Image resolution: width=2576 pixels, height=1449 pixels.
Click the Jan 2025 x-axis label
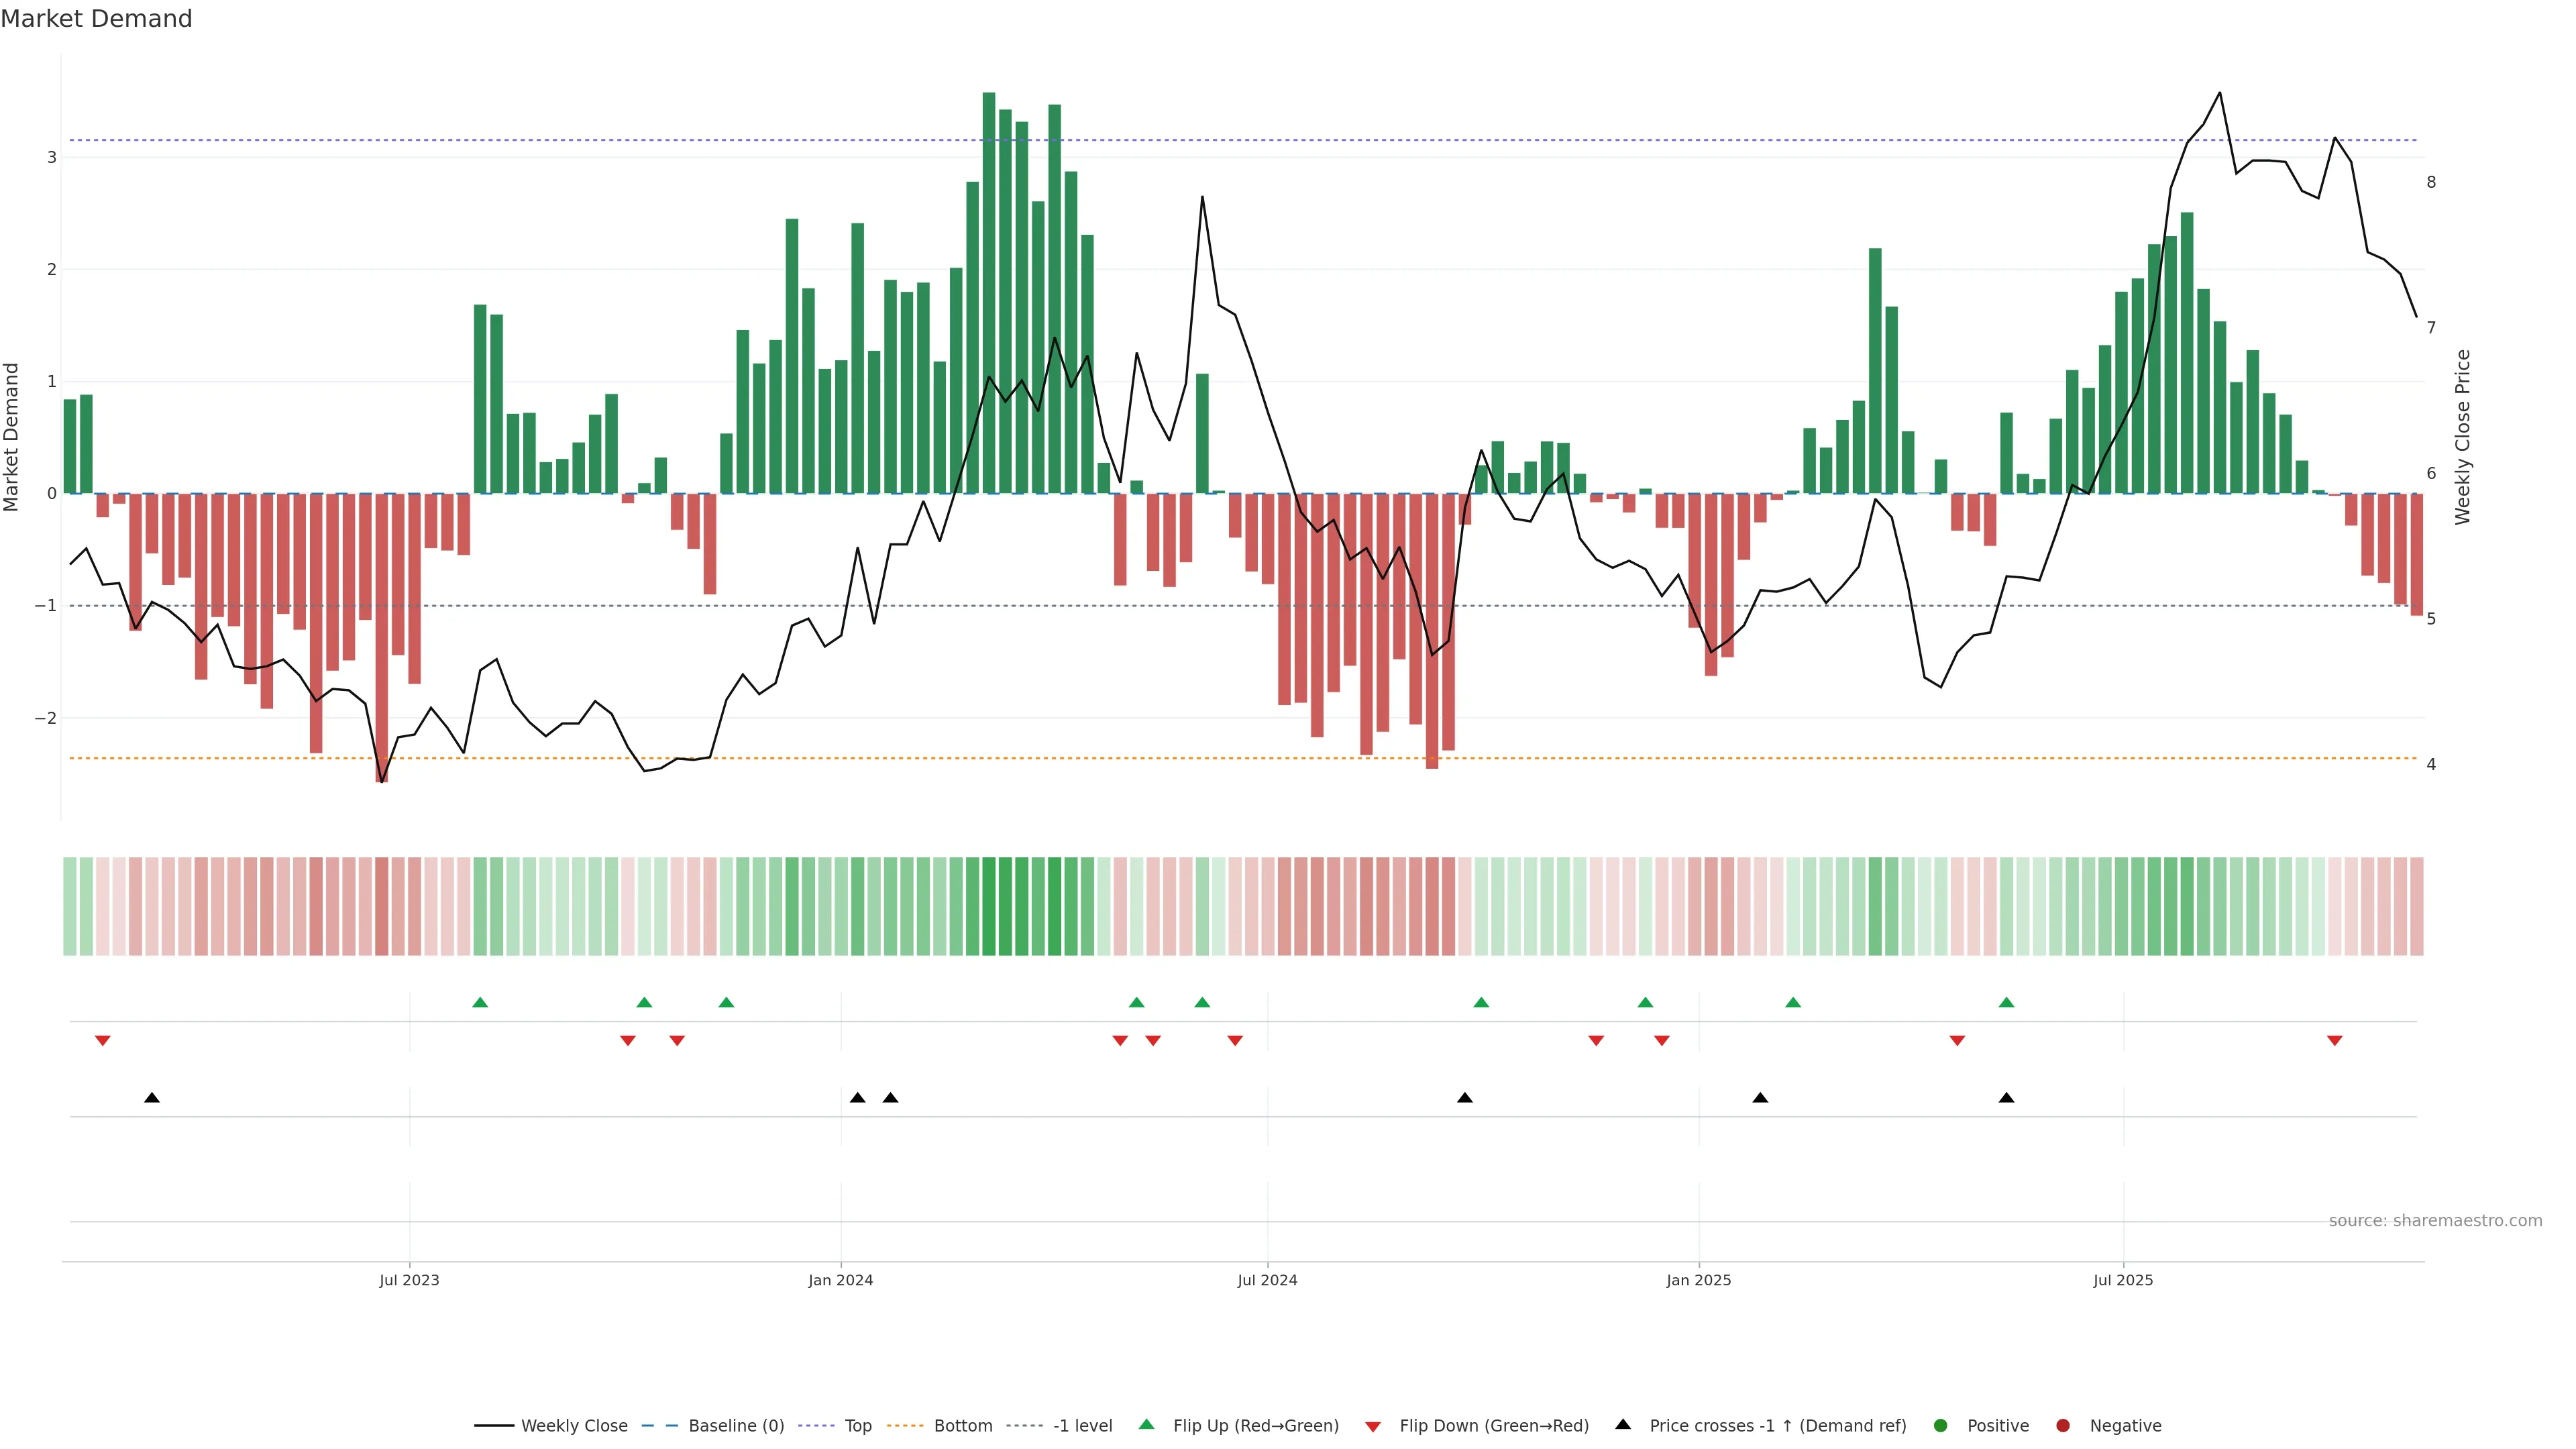pyautogui.click(x=1698, y=1280)
